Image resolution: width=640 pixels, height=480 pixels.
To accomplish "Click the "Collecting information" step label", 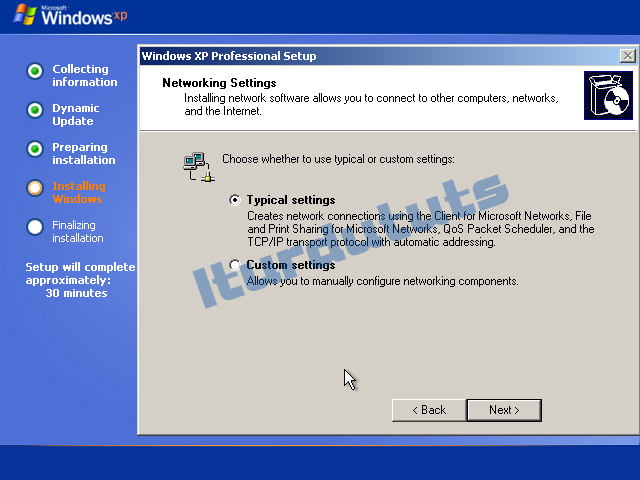I will tap(84, 76).
